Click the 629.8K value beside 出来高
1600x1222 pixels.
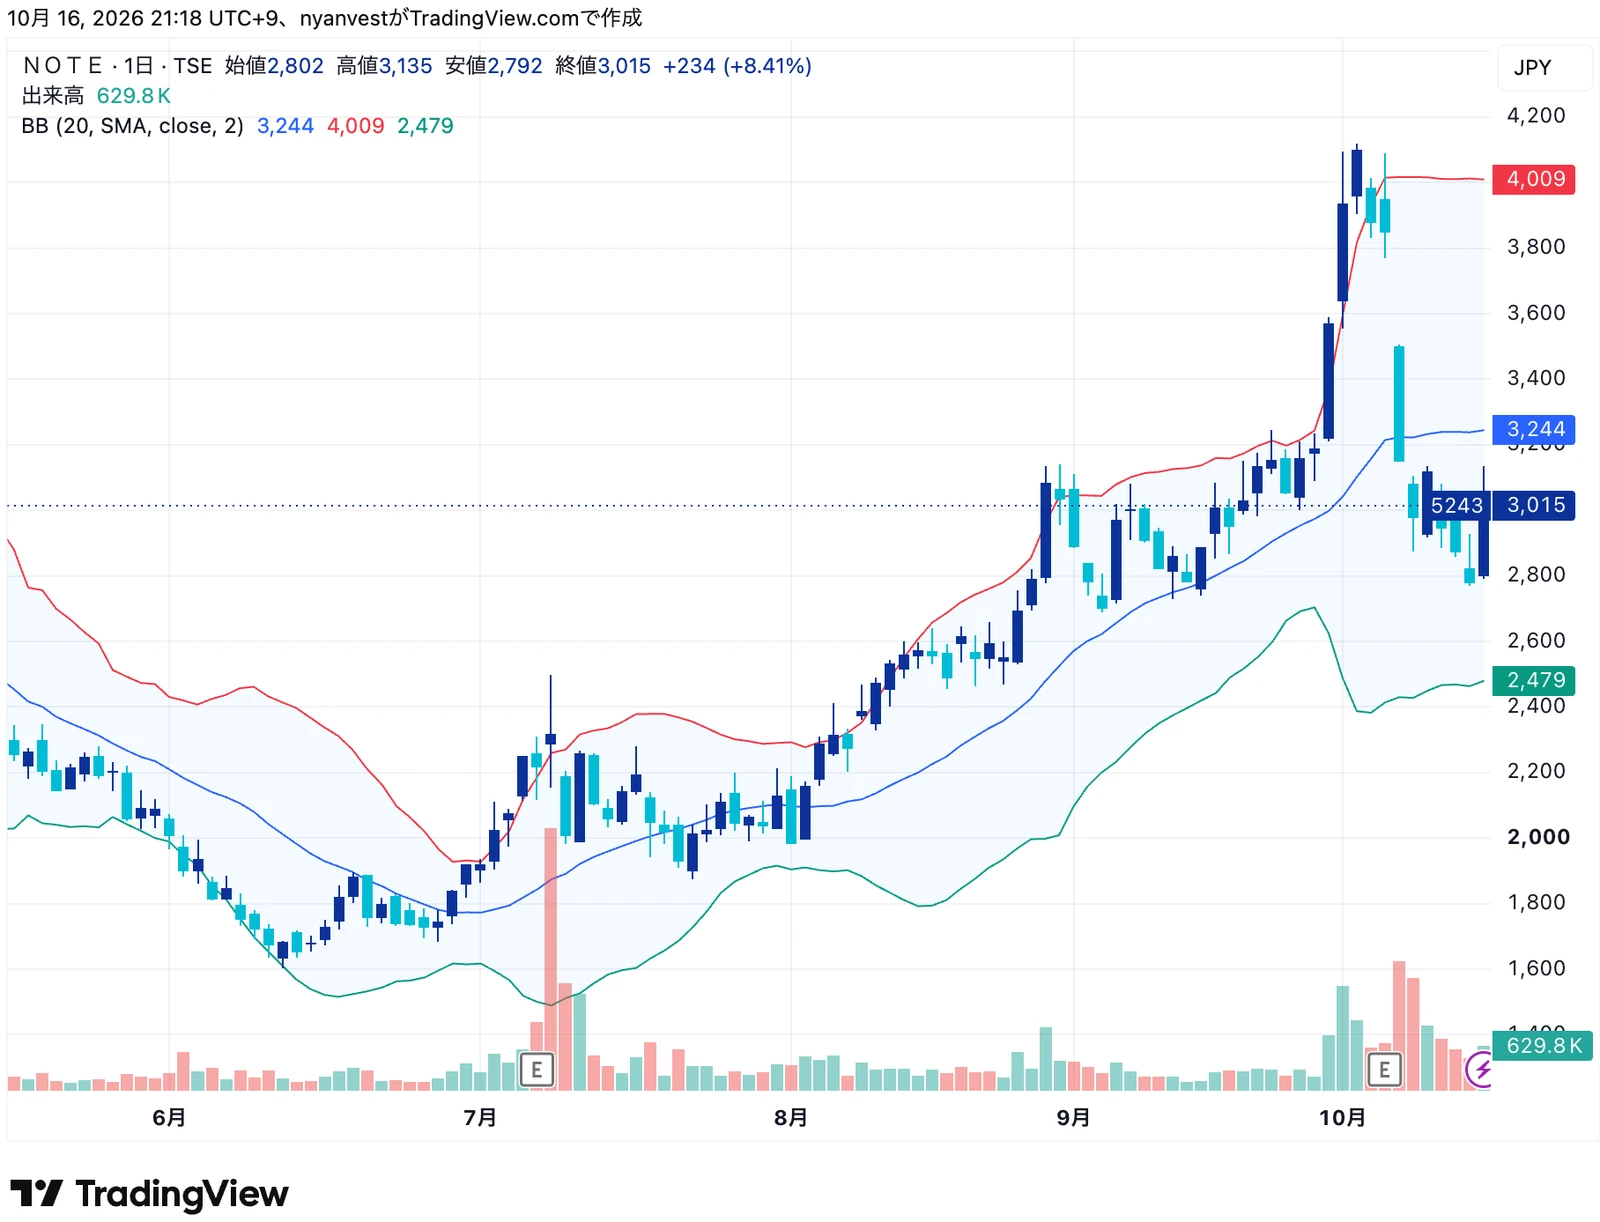[134, 96]
